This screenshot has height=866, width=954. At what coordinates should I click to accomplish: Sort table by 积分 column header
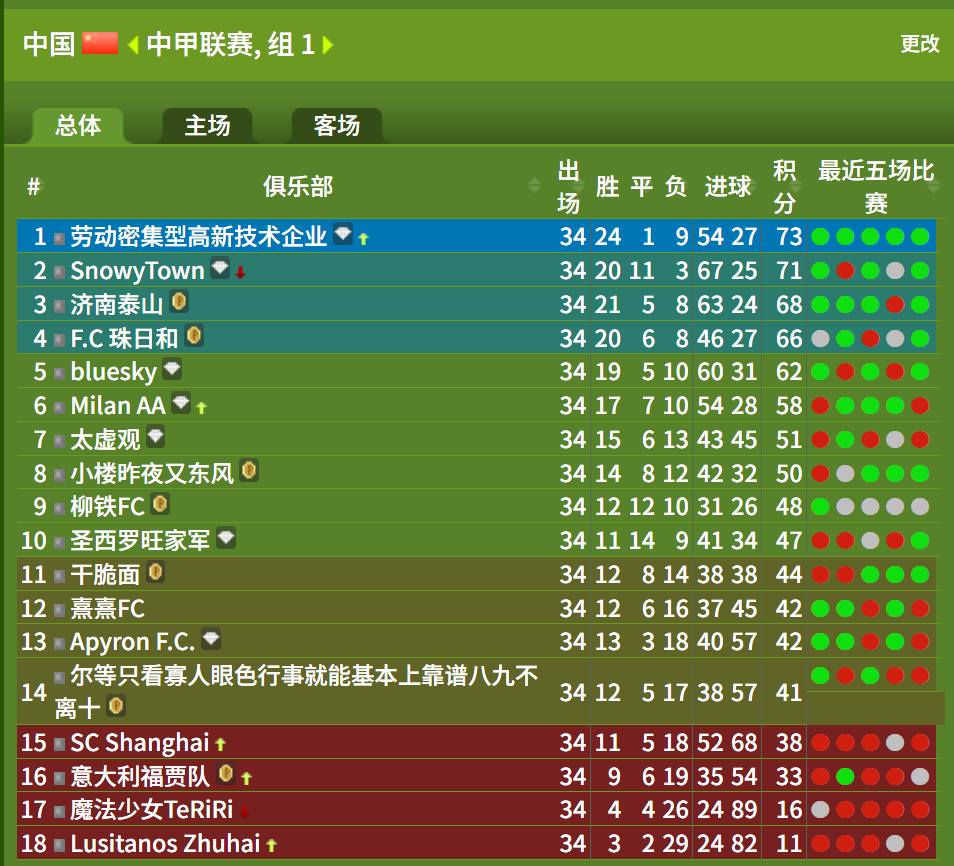pyautogui.click(x=785, y=186)
